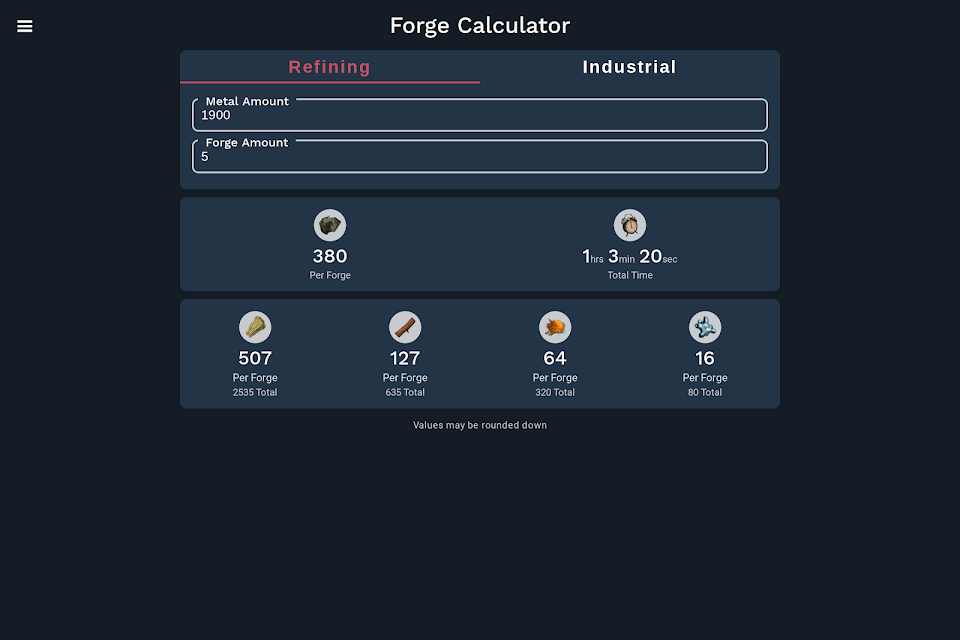Click the 80 Total gel text
The width and height of the screenshot is (960, 640).
[705, 393]
